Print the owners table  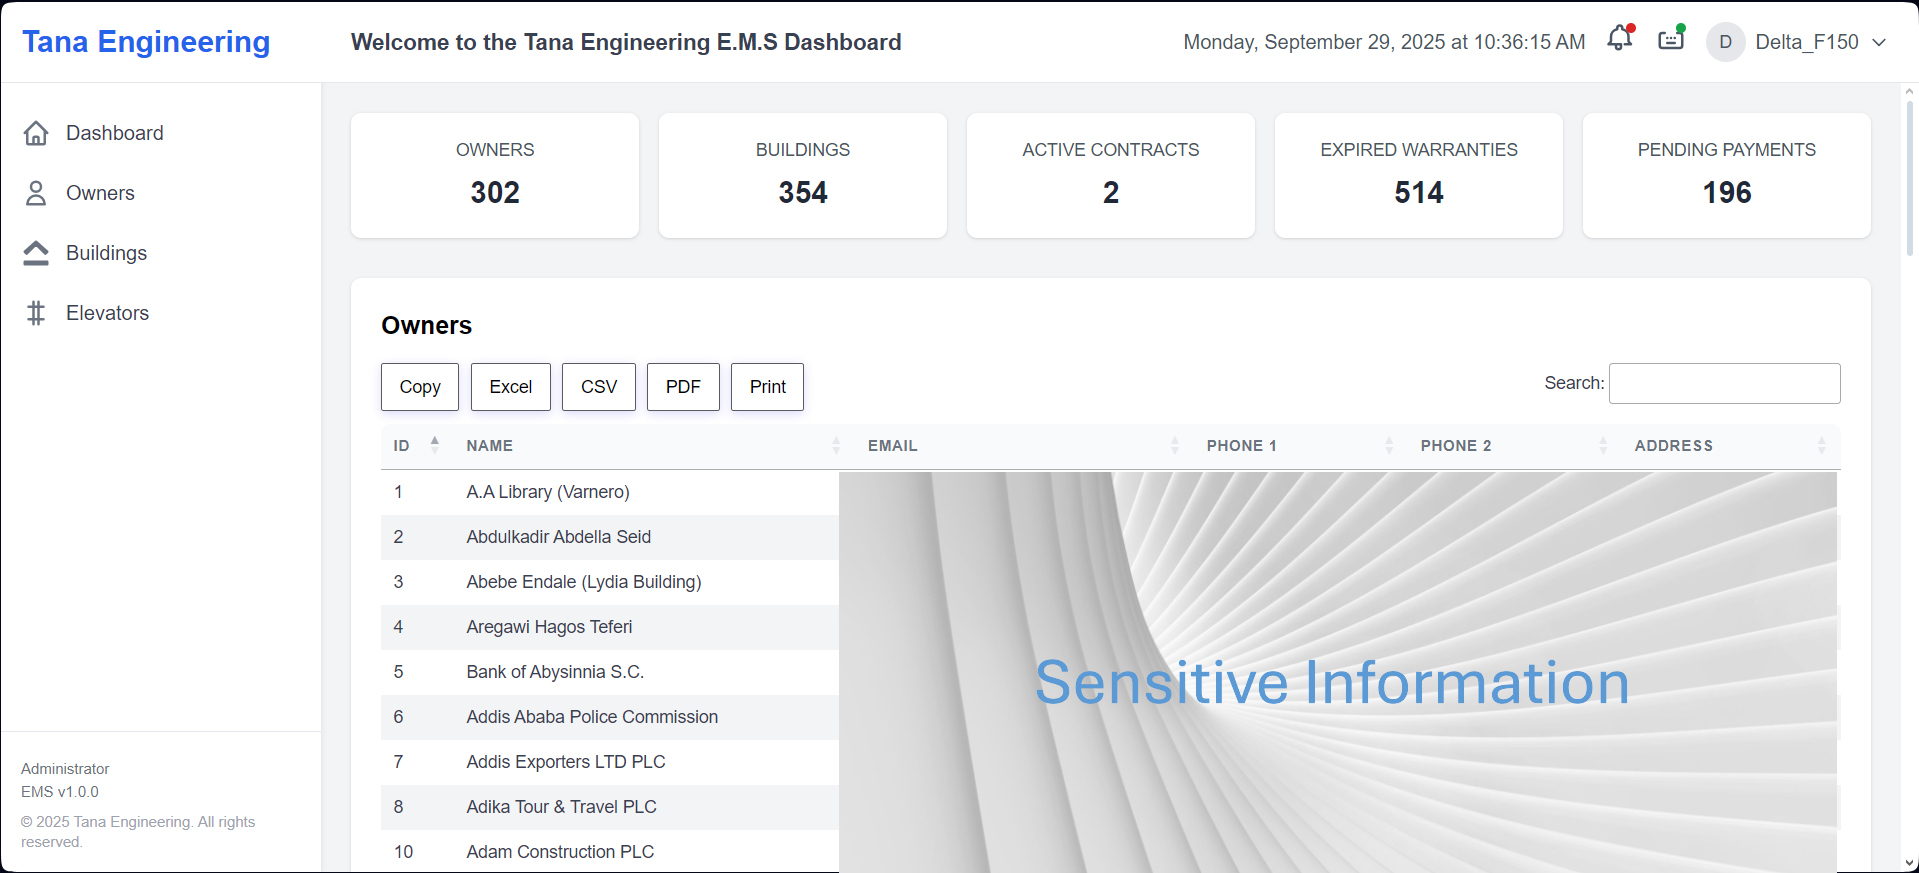coord(768,387)
